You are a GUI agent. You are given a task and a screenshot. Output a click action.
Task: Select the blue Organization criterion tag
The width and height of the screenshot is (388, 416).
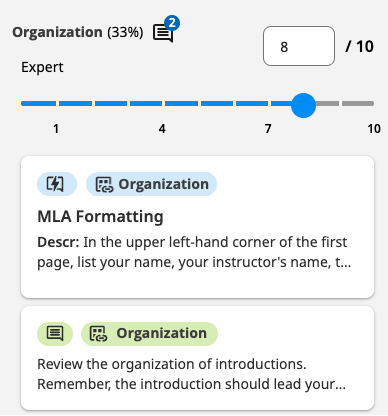[151, 184]
